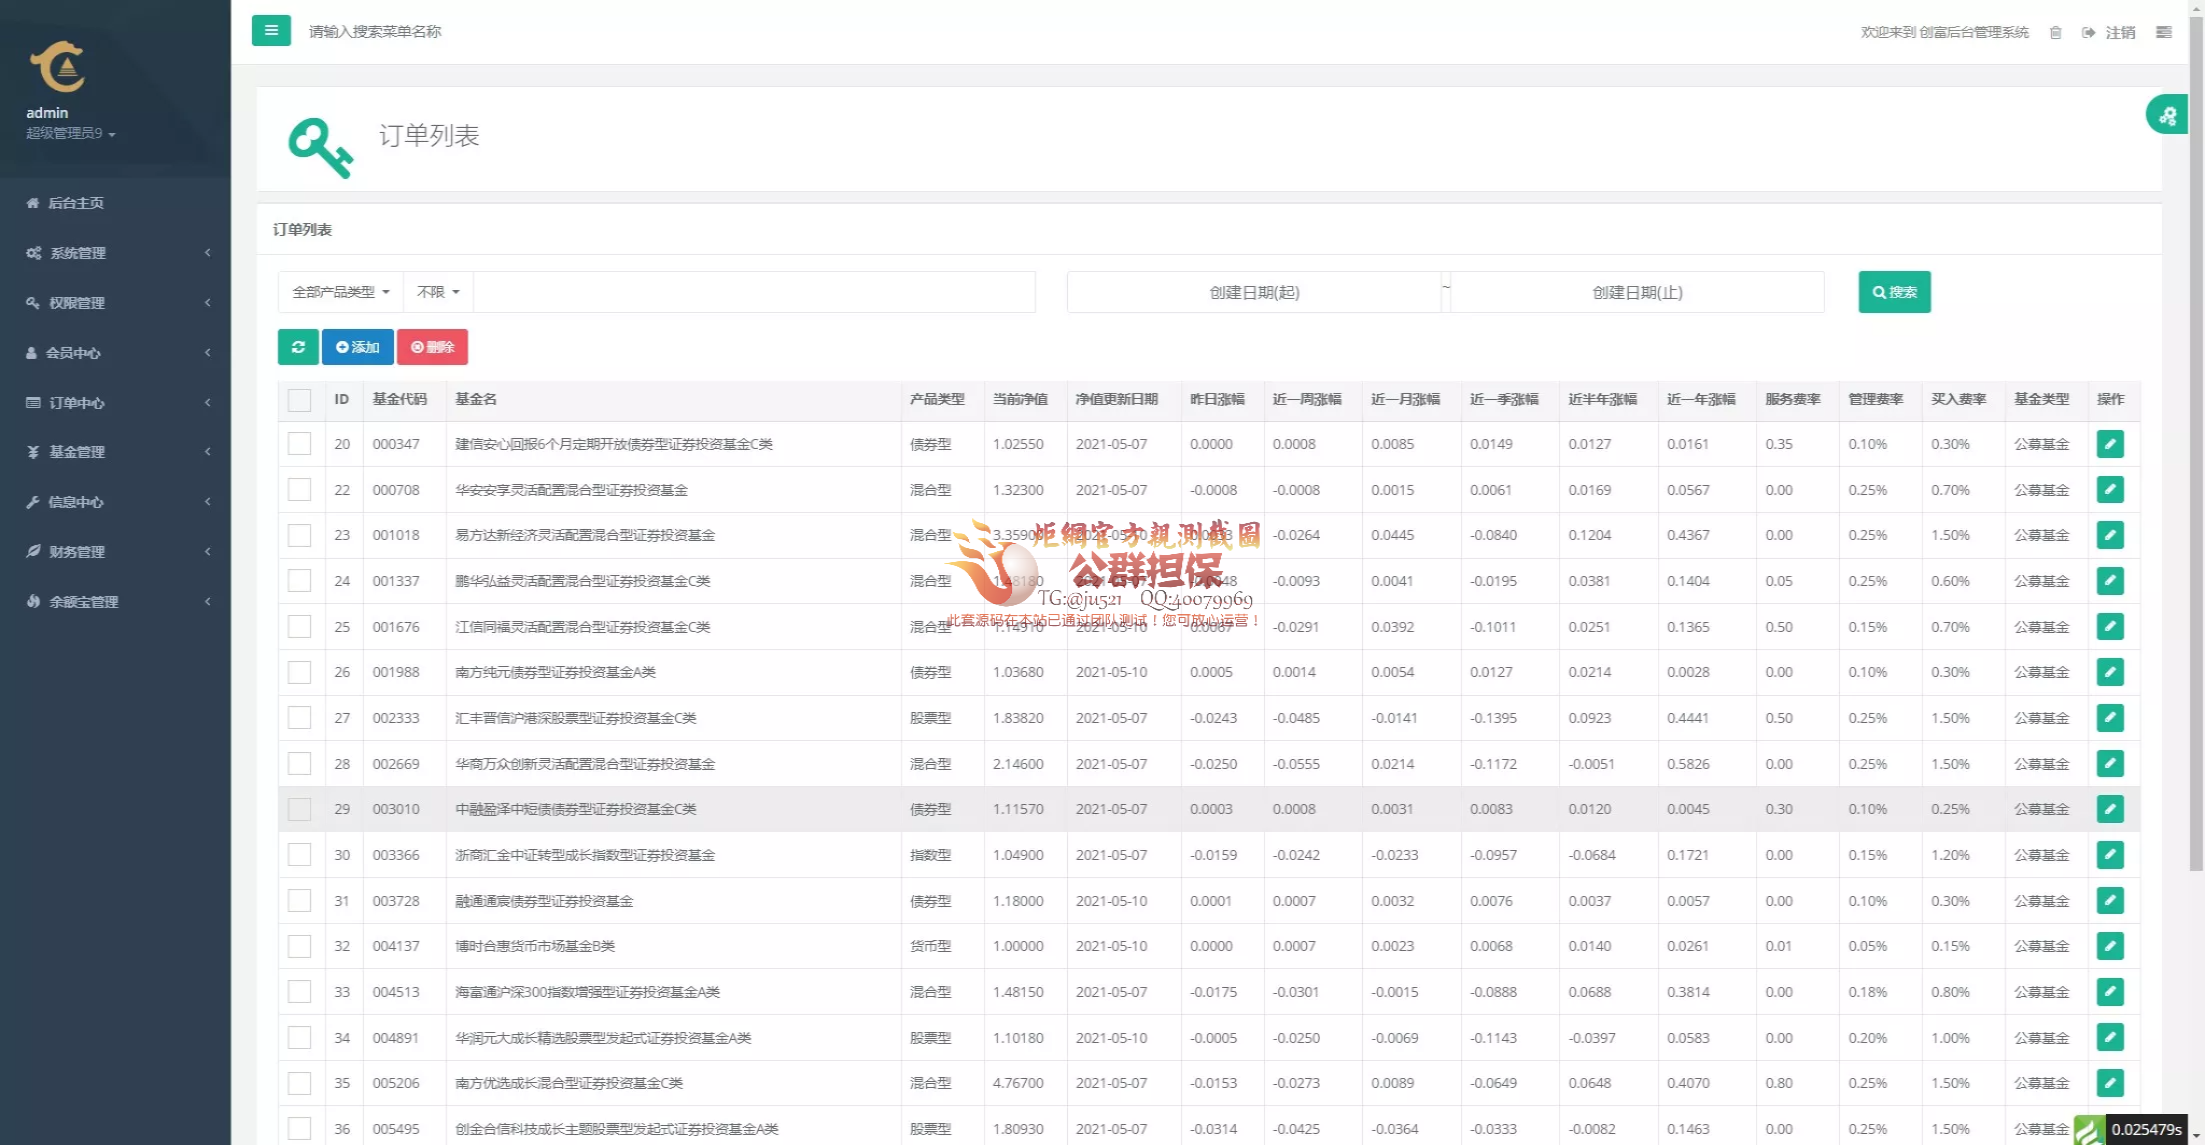Screen dimensions: 2205x1145
Task: Click edit icon for row ID 29
Action: (2110, 809)
